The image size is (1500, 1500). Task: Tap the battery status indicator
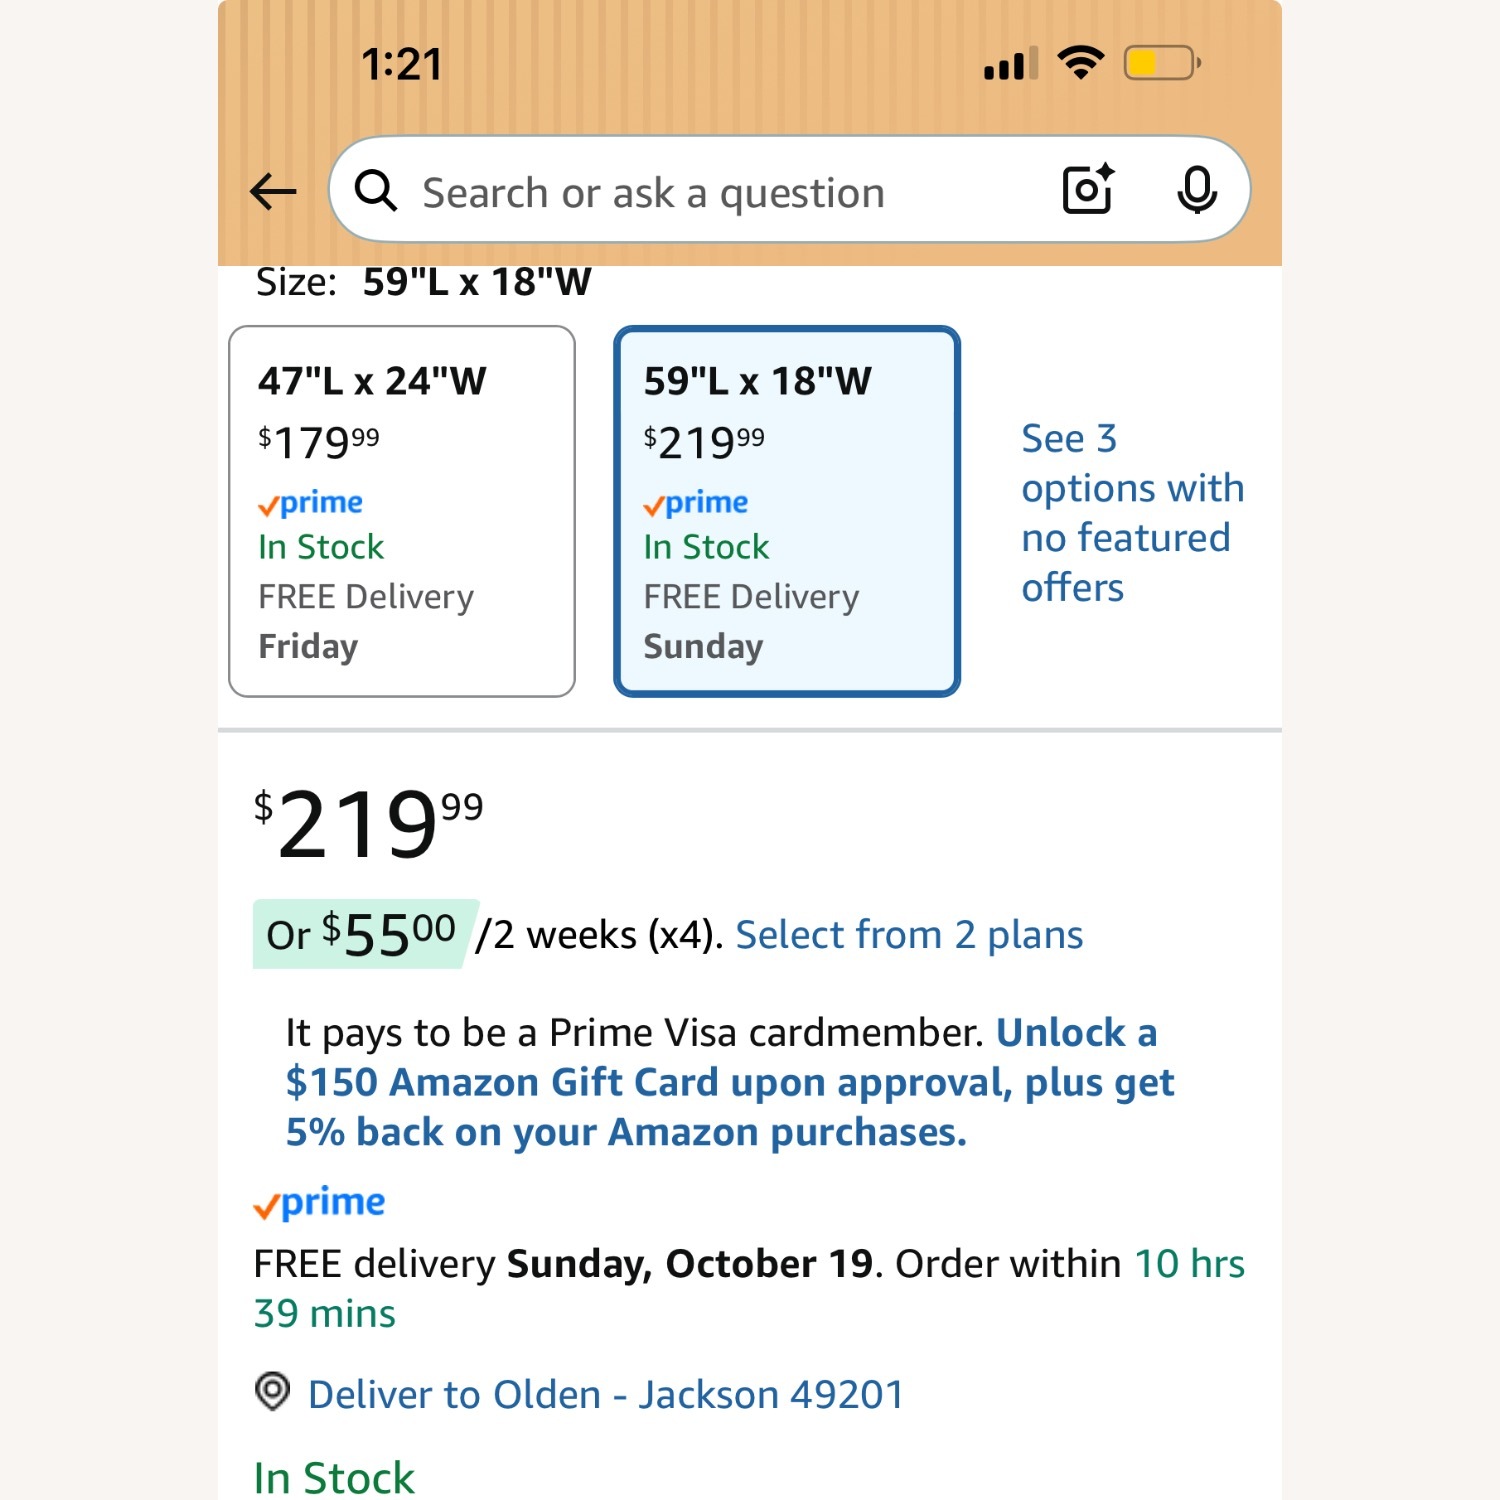(x=1161, y=64)
